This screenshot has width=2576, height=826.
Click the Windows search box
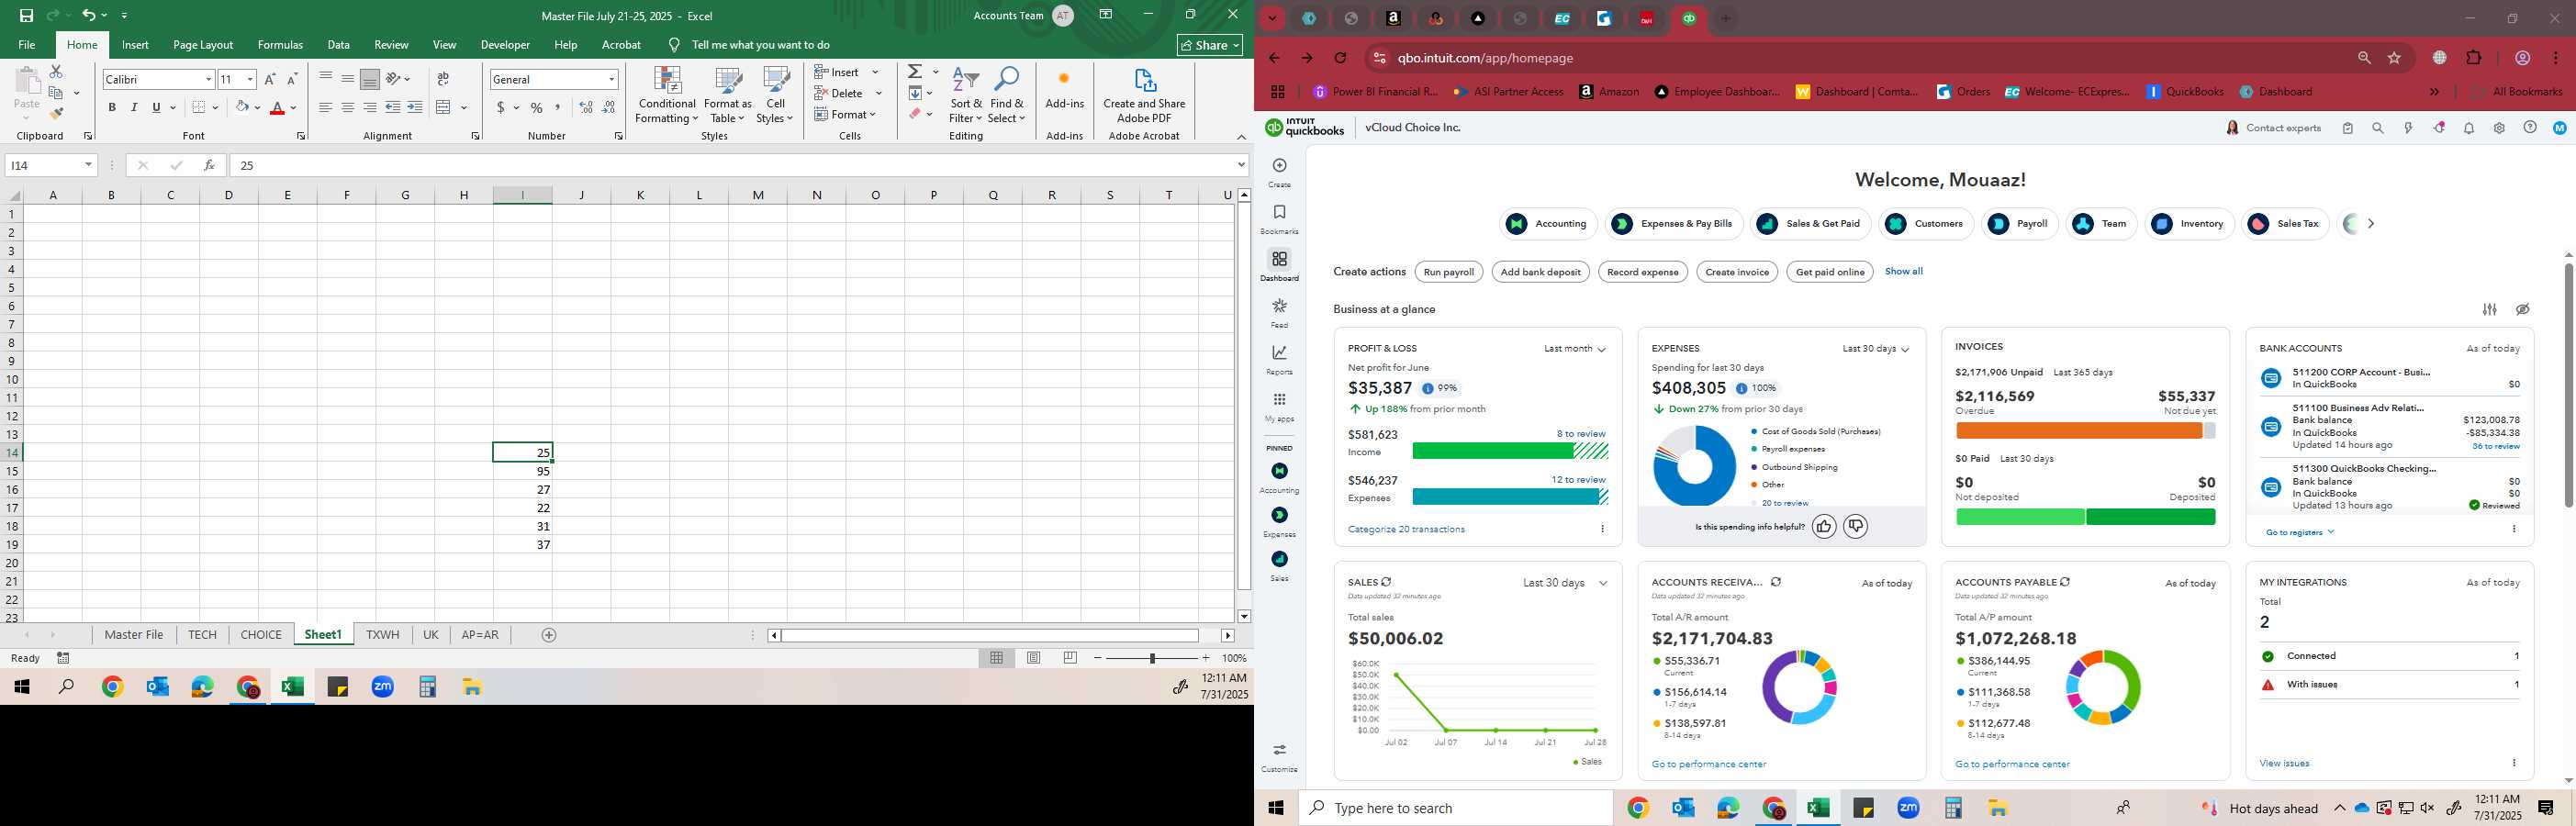click(x=1455, y=808)
